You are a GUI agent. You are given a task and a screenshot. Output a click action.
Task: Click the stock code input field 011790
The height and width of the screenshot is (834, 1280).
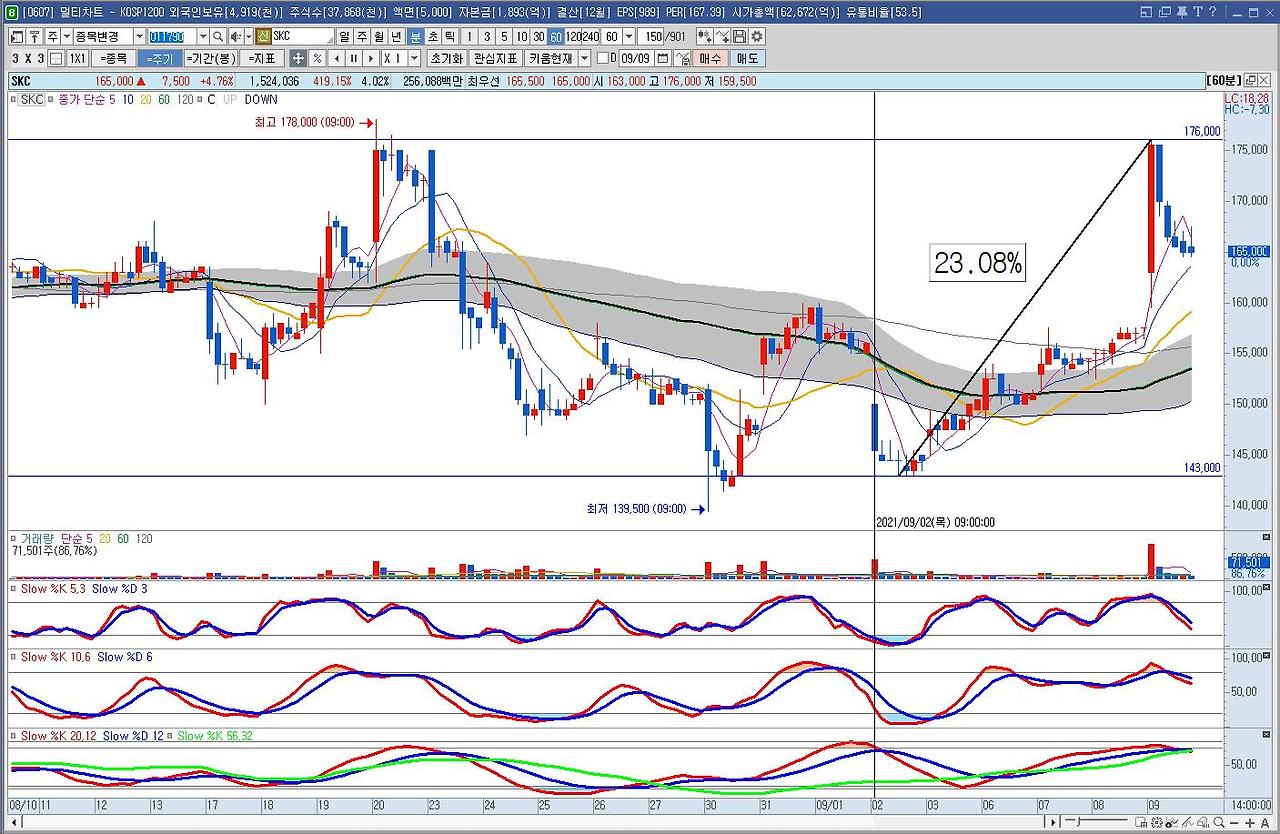tap(171, 36)
